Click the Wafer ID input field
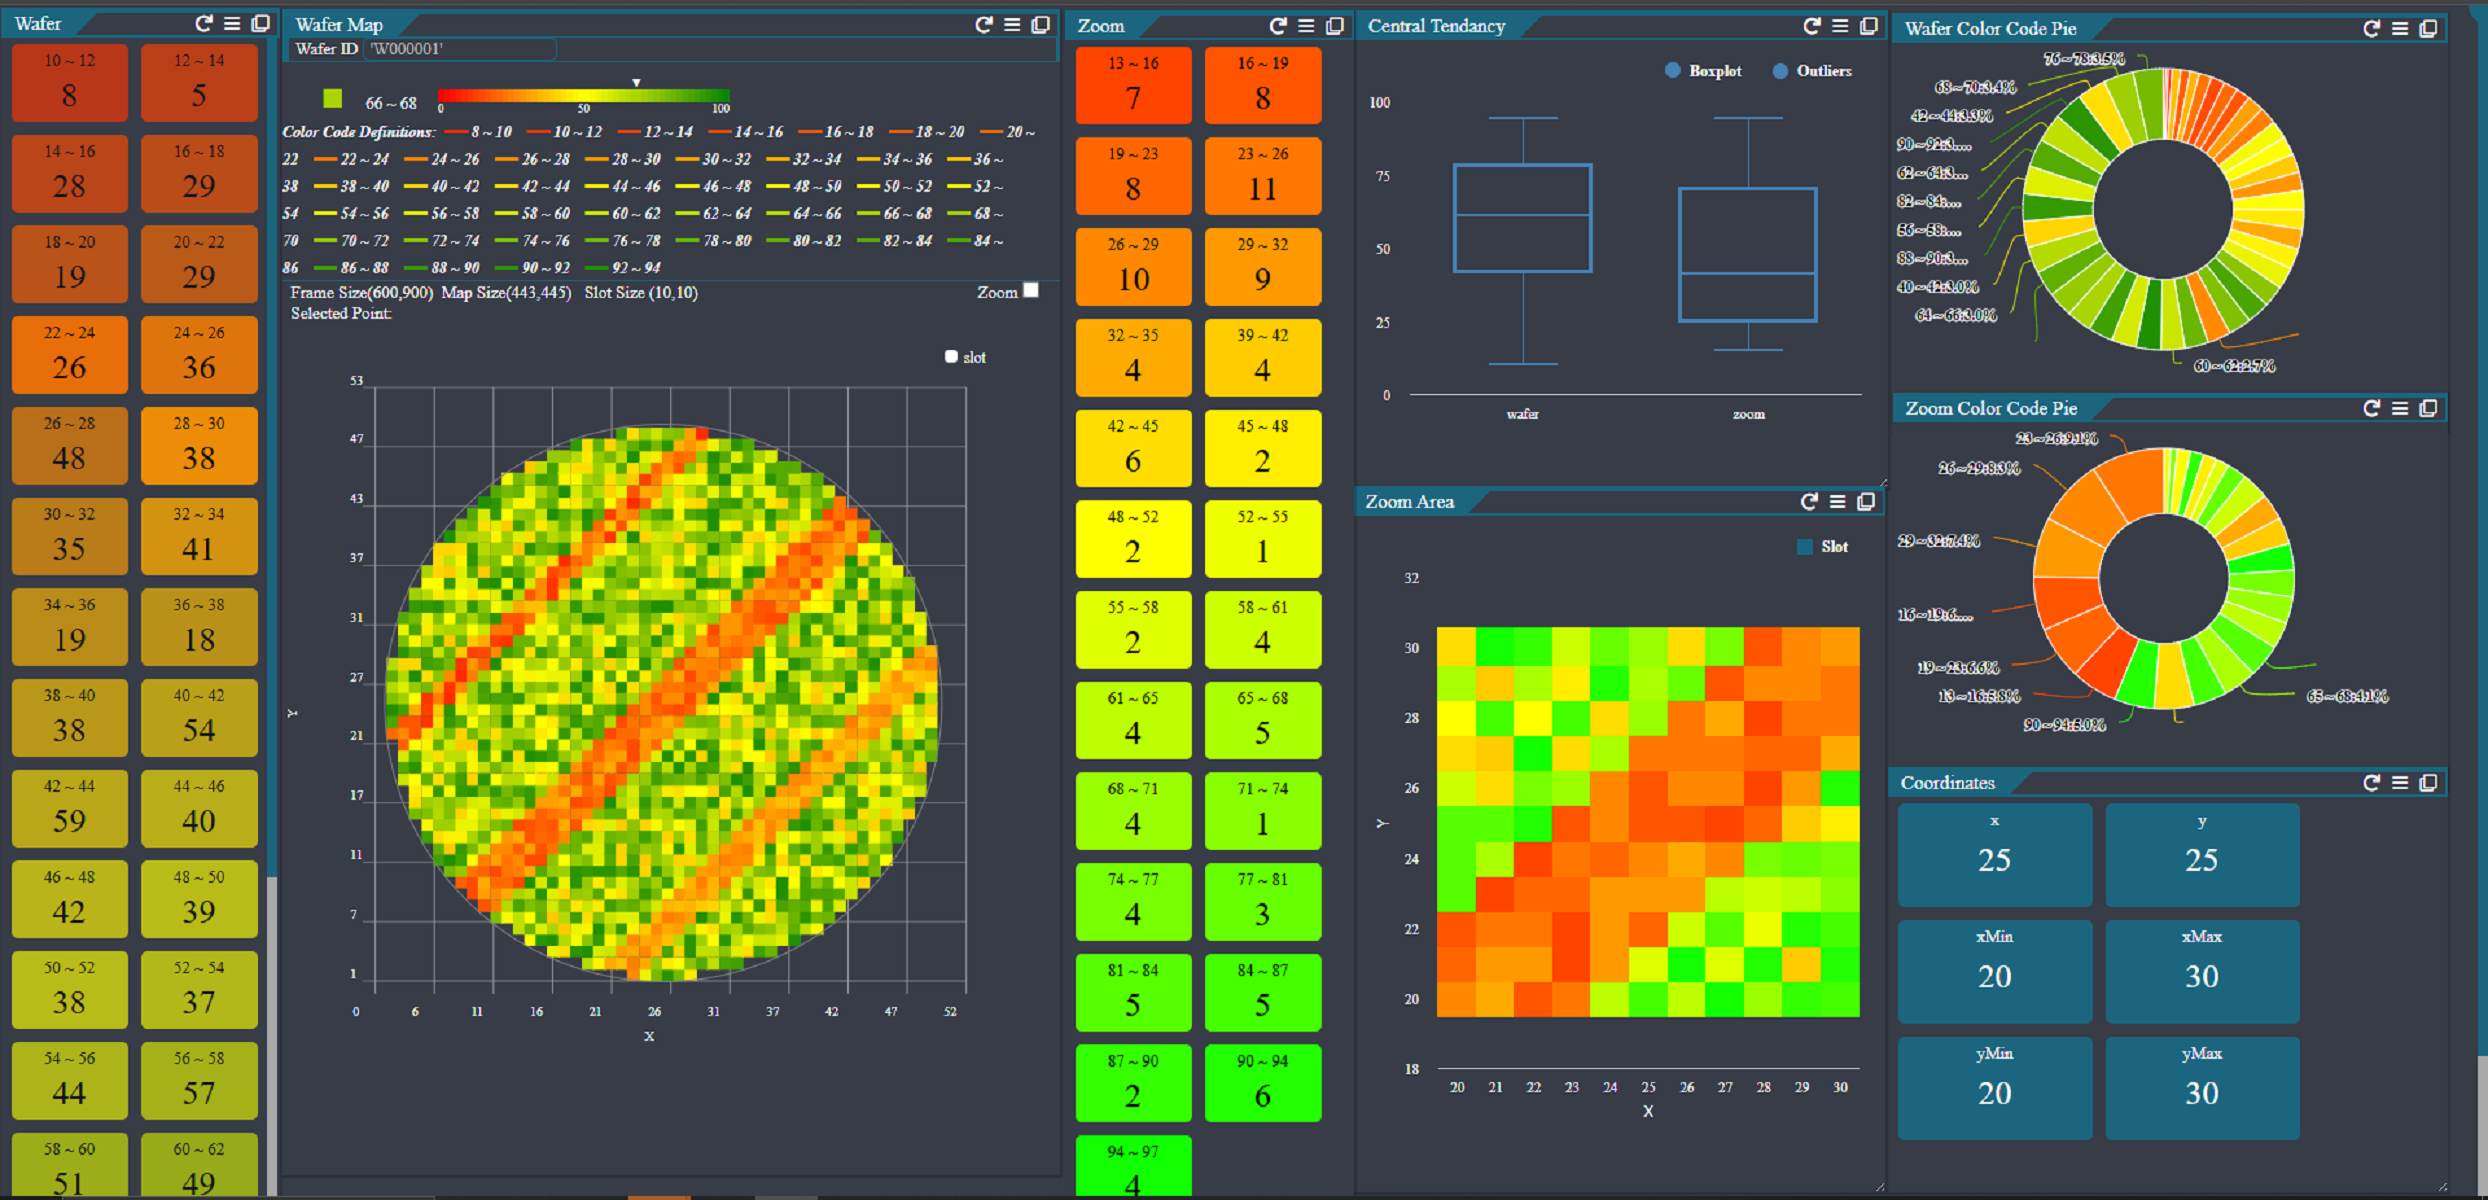2488x1200 pixels. (460, 49)
